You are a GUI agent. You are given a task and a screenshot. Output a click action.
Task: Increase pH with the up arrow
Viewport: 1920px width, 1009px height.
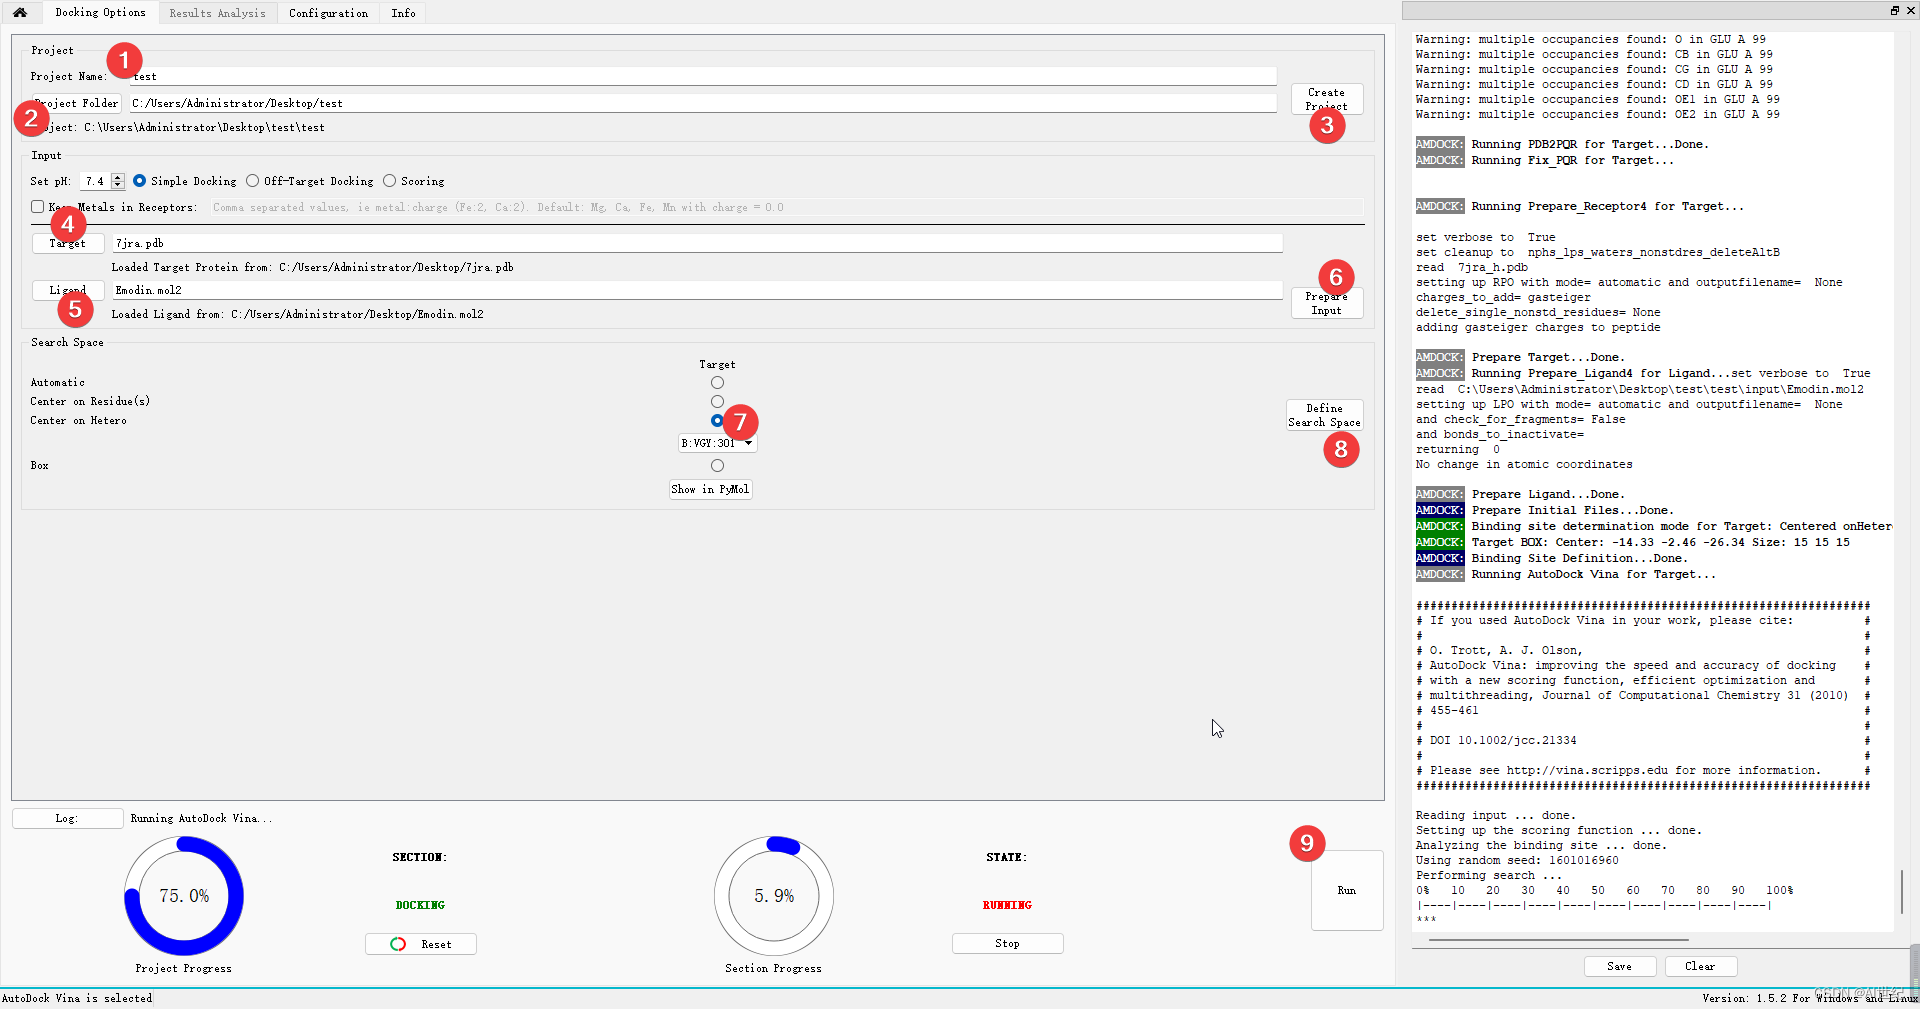[x=118, y=177]
